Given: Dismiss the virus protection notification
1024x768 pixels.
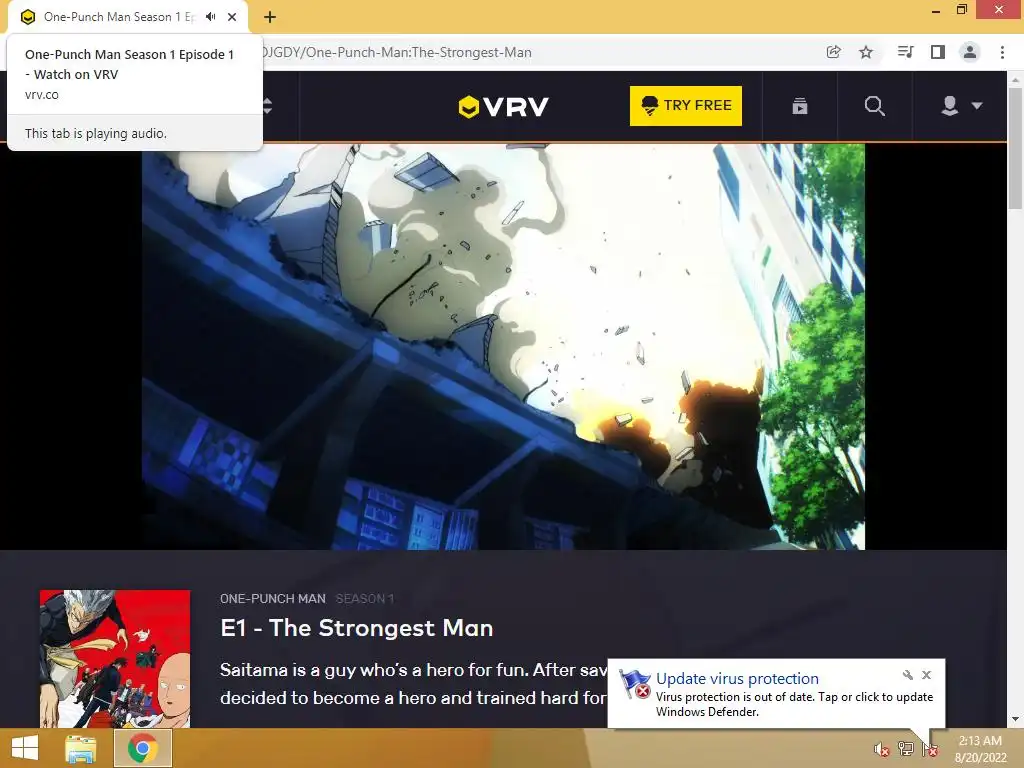Looking at the screenshot, I should pos(927,675).
